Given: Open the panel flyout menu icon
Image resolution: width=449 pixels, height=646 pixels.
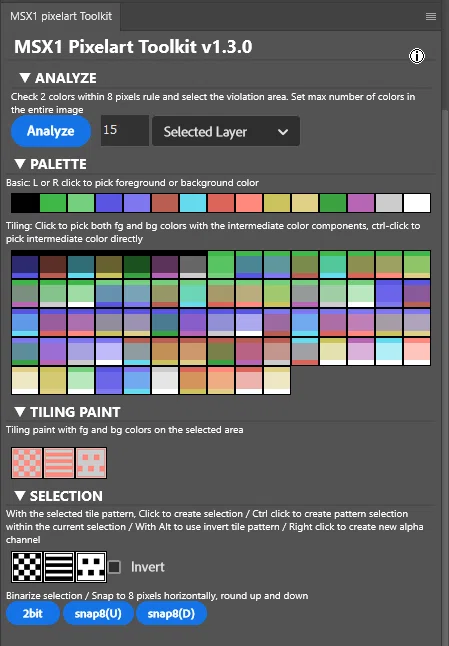Looking at the screenshot, I should (431, 16).
